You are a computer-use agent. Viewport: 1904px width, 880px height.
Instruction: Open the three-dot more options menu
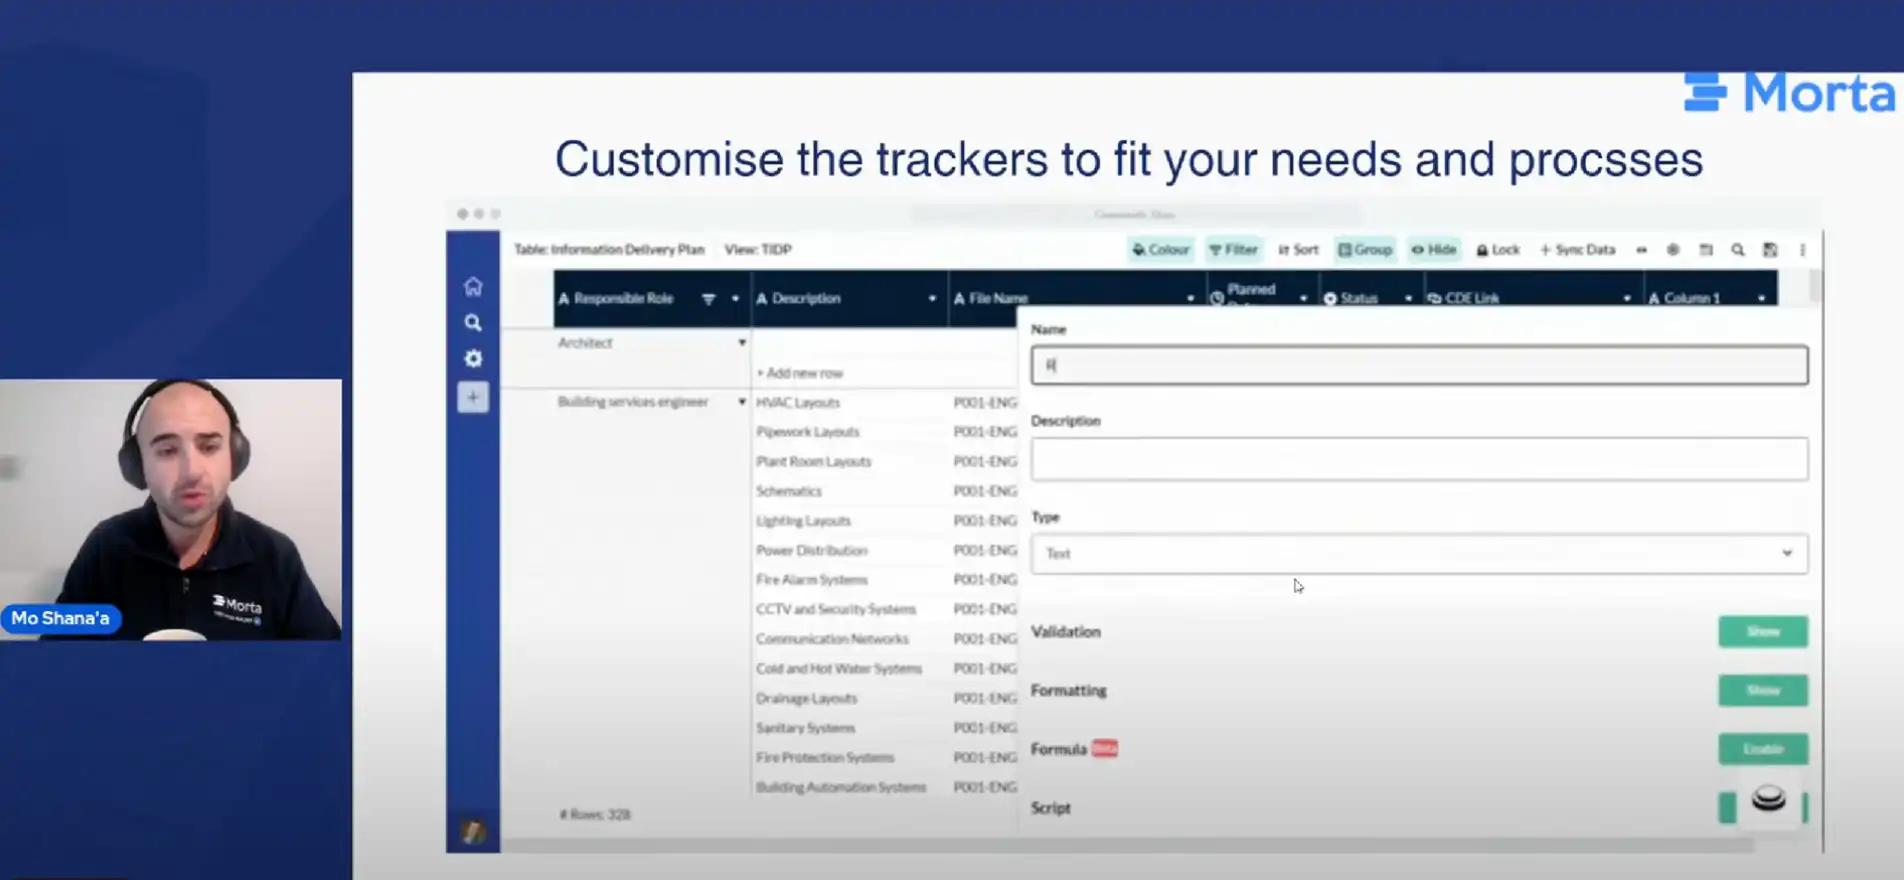tap(1803, 250)
